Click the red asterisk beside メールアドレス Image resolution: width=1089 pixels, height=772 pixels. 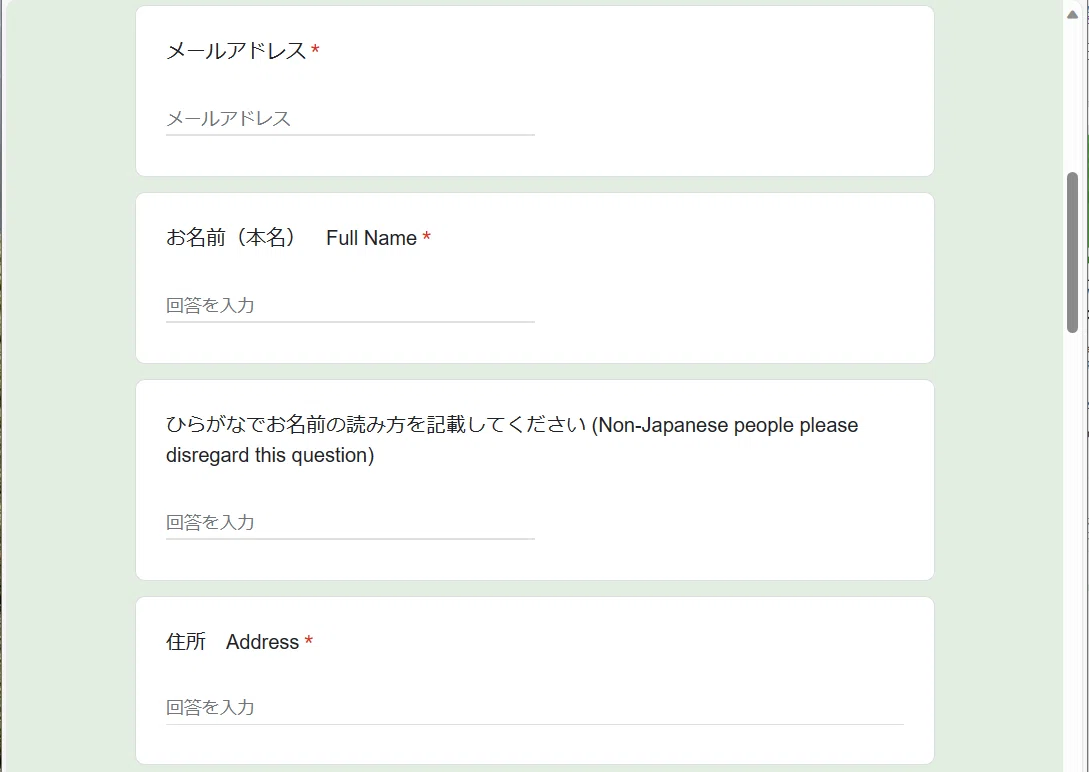(x=315, y=50)
